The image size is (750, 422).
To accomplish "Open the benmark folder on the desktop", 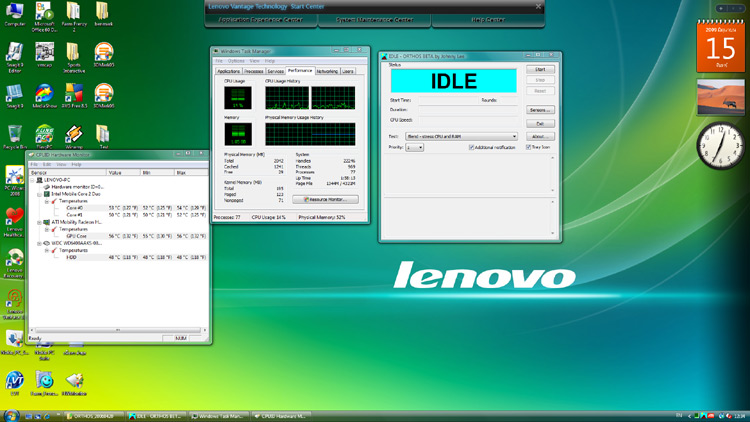I will (103, 14).
